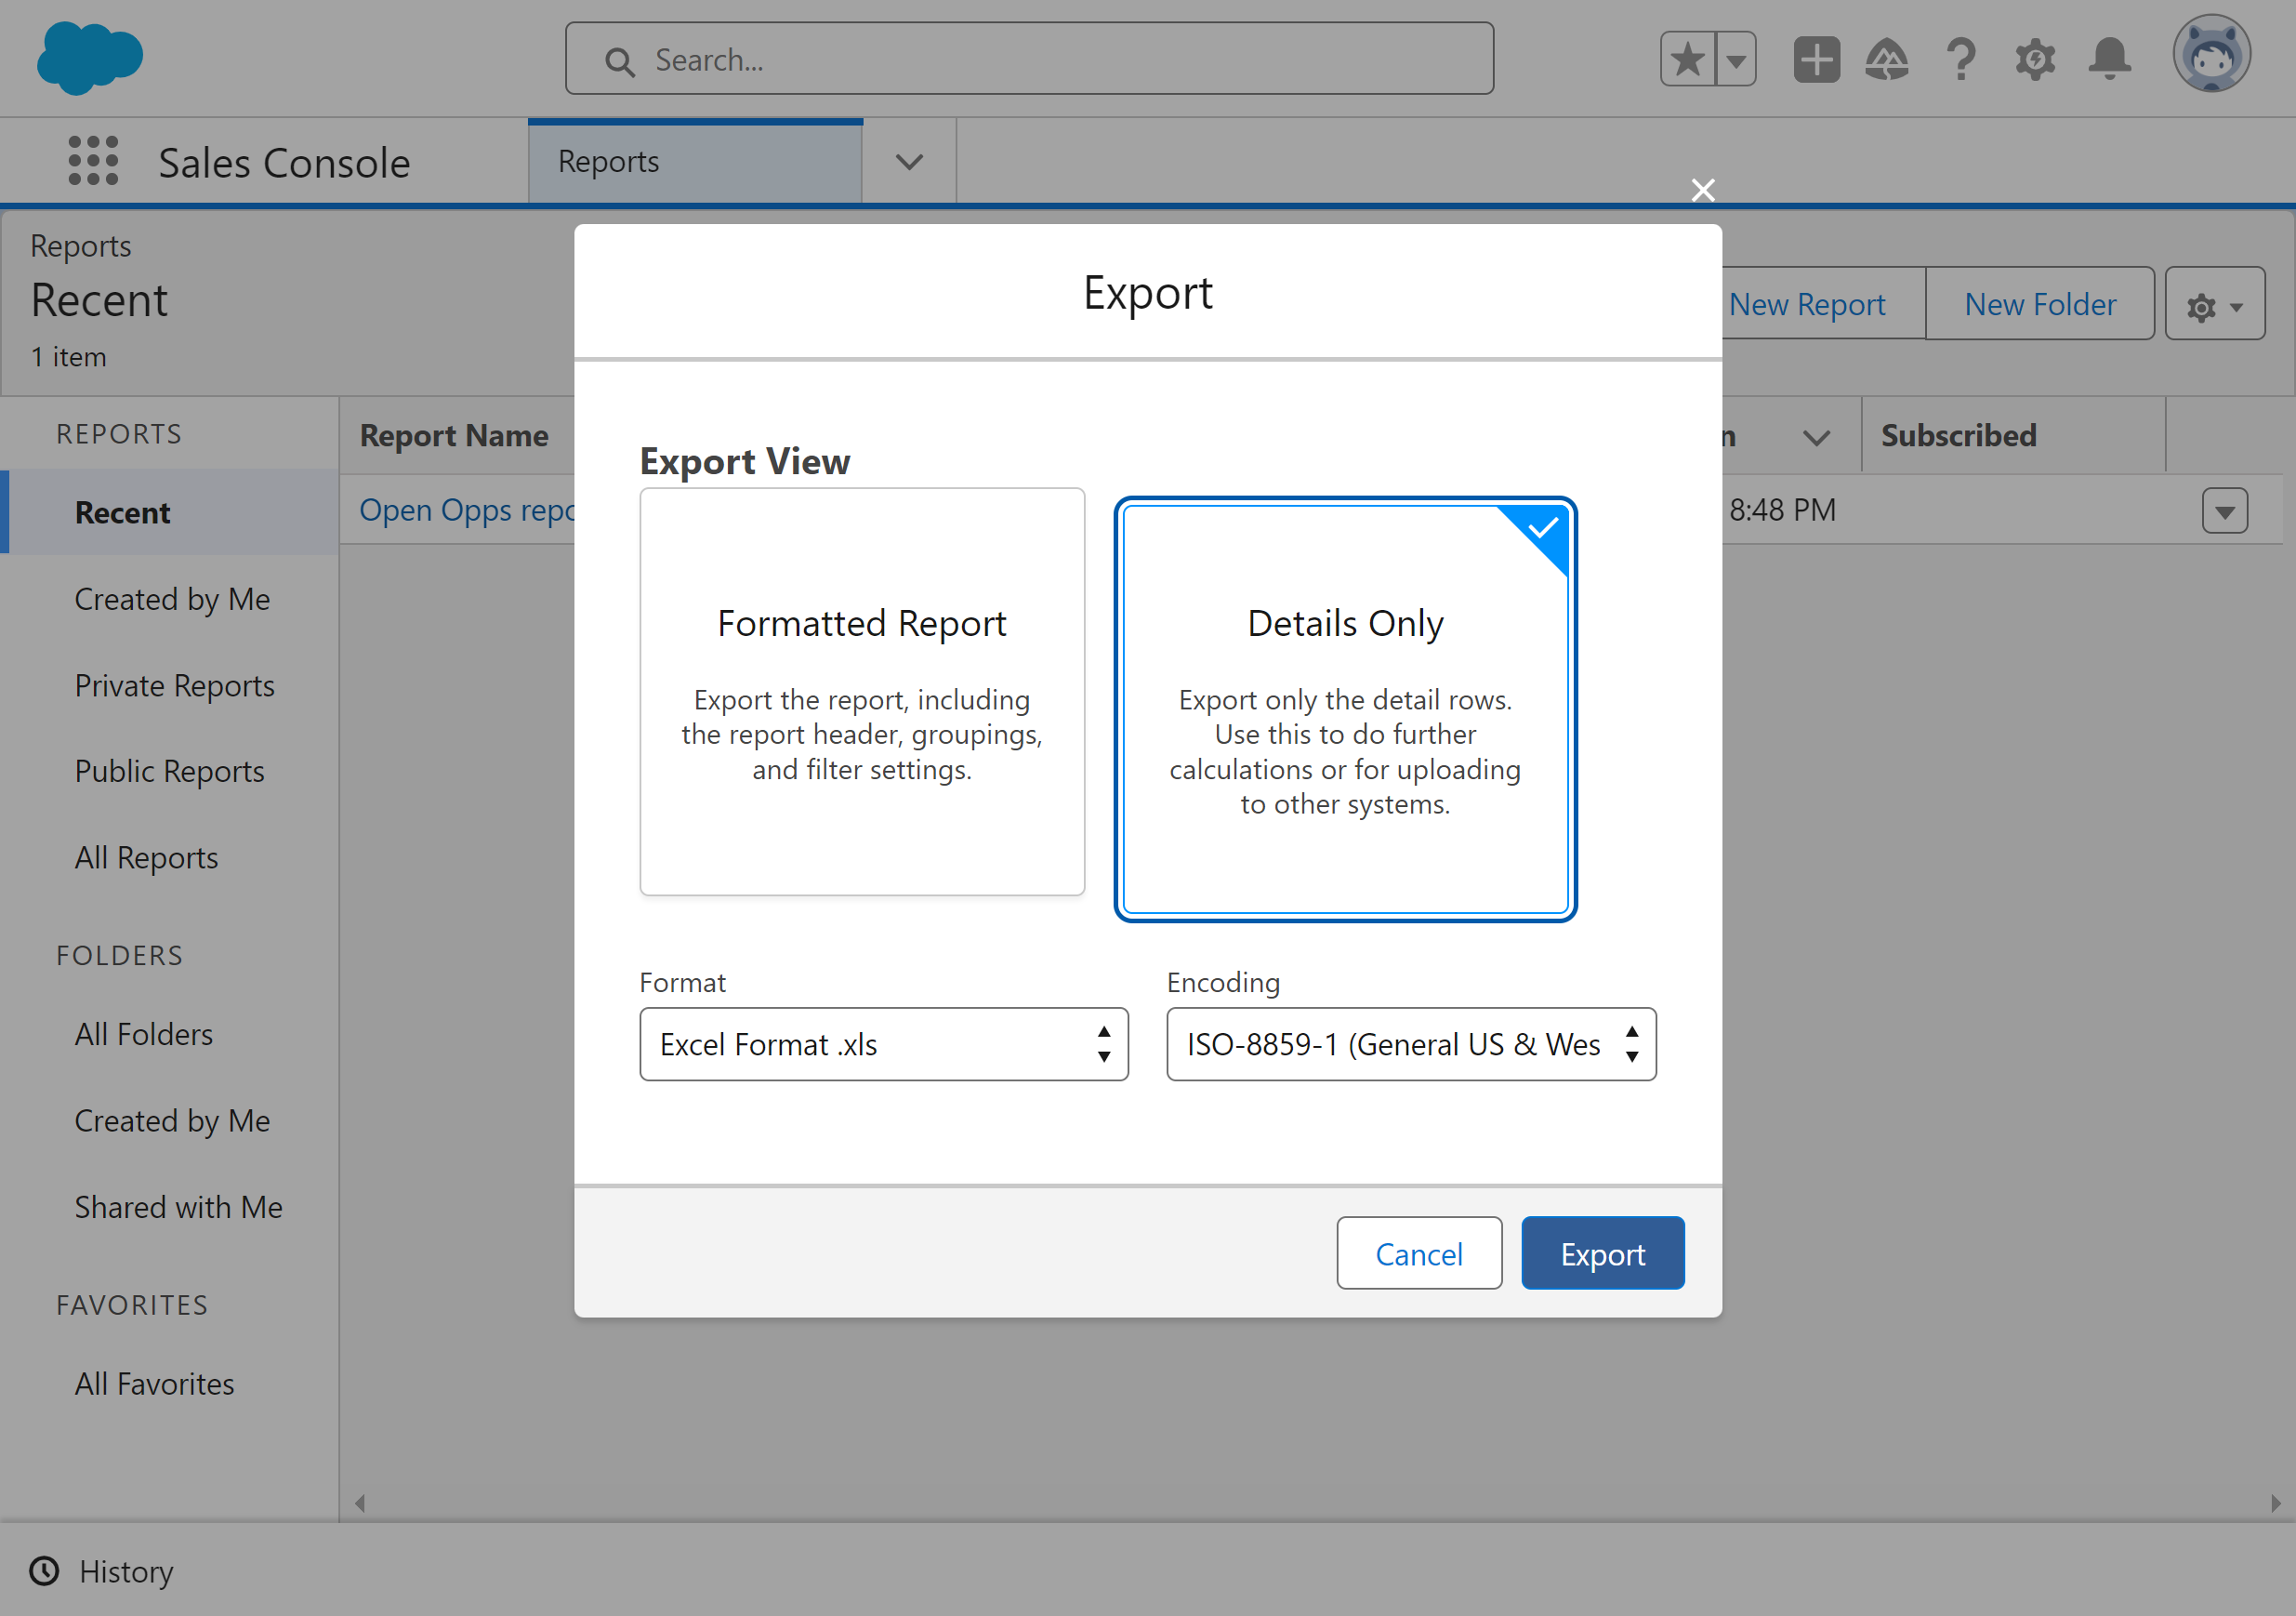Open the help question mark icon

[x=1961, y=60]
